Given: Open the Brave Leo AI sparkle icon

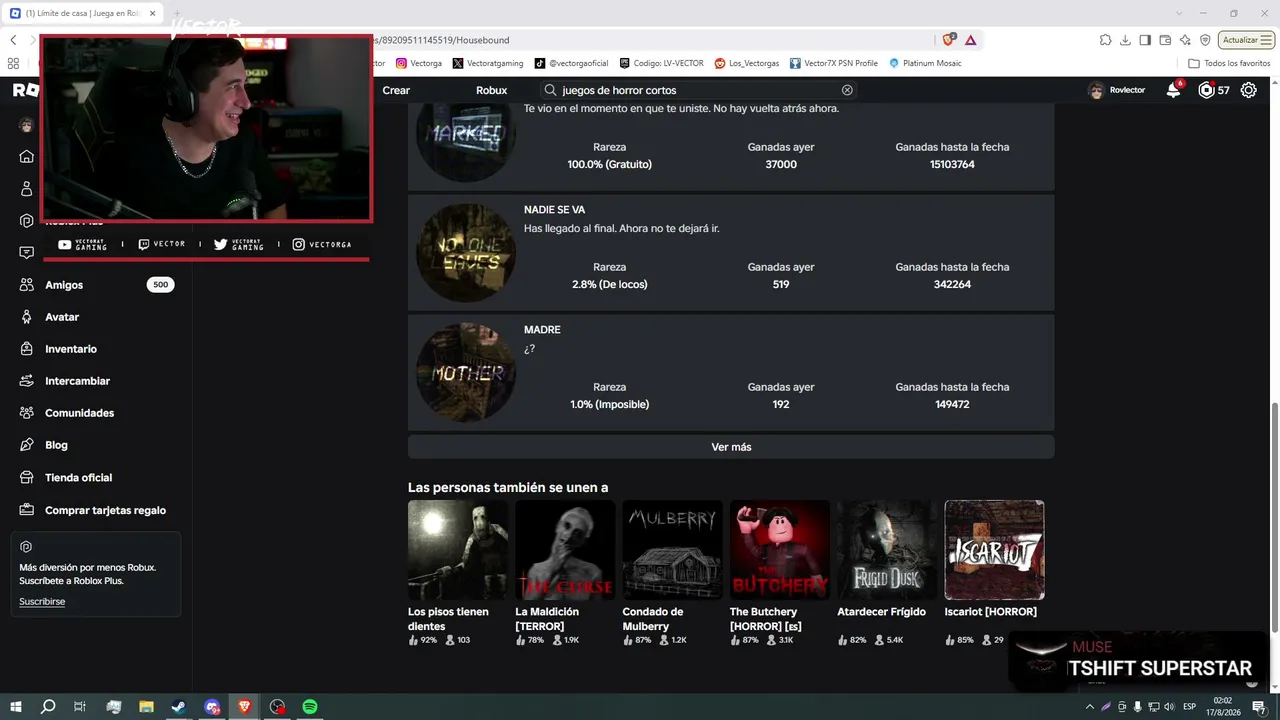Looking at the screenshot, I should [1185, 40].
